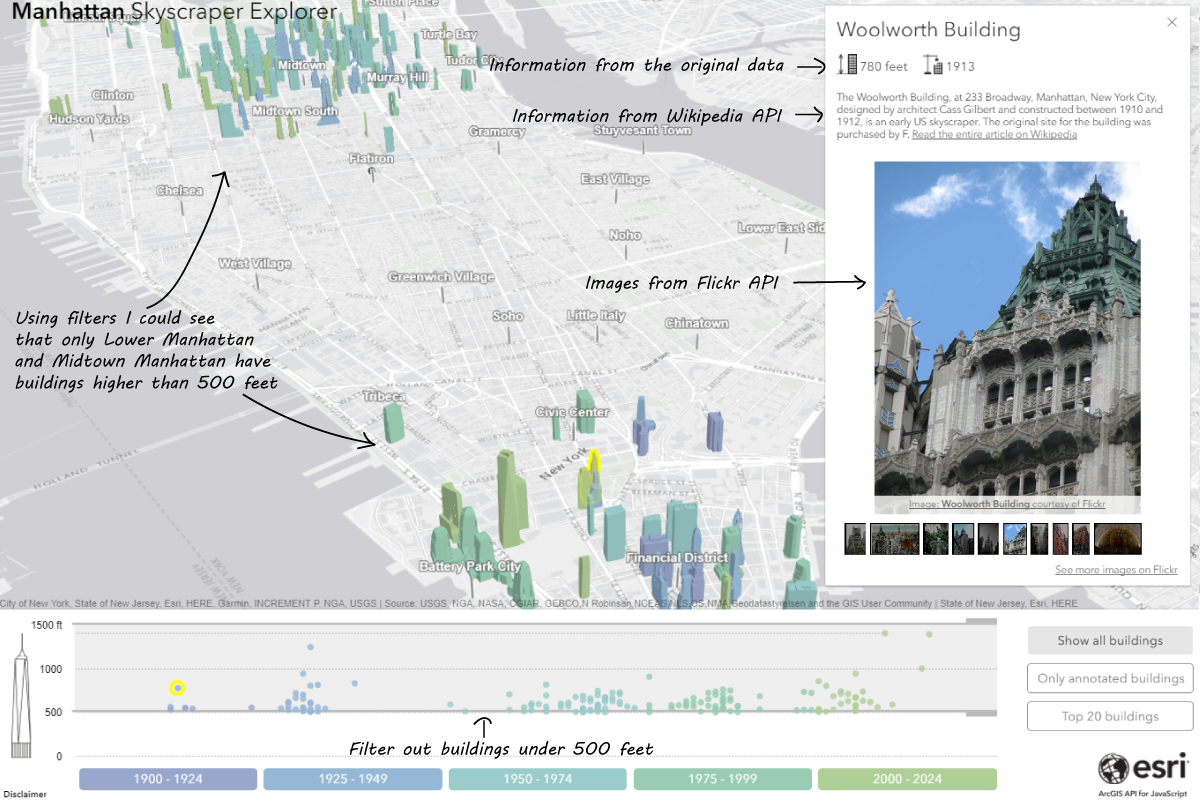Click the building height icon beside 780 feet
The height and width of the screenshot is (800, 1200).
[847, 66]
